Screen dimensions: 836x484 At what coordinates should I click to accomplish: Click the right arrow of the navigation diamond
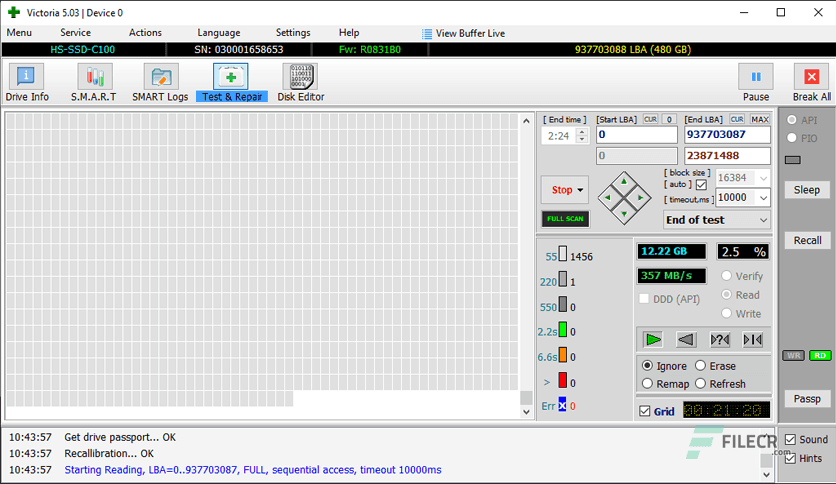(x=640, y=198)
